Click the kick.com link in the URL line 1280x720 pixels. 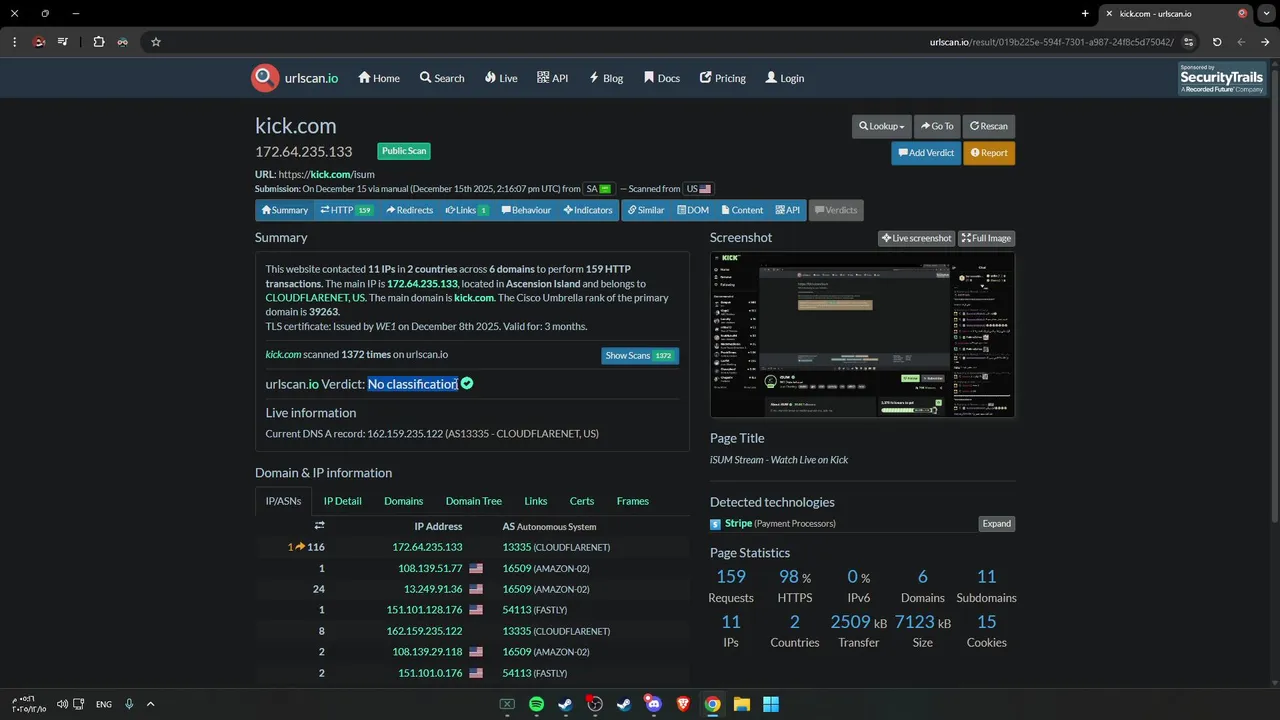(332, 174)
